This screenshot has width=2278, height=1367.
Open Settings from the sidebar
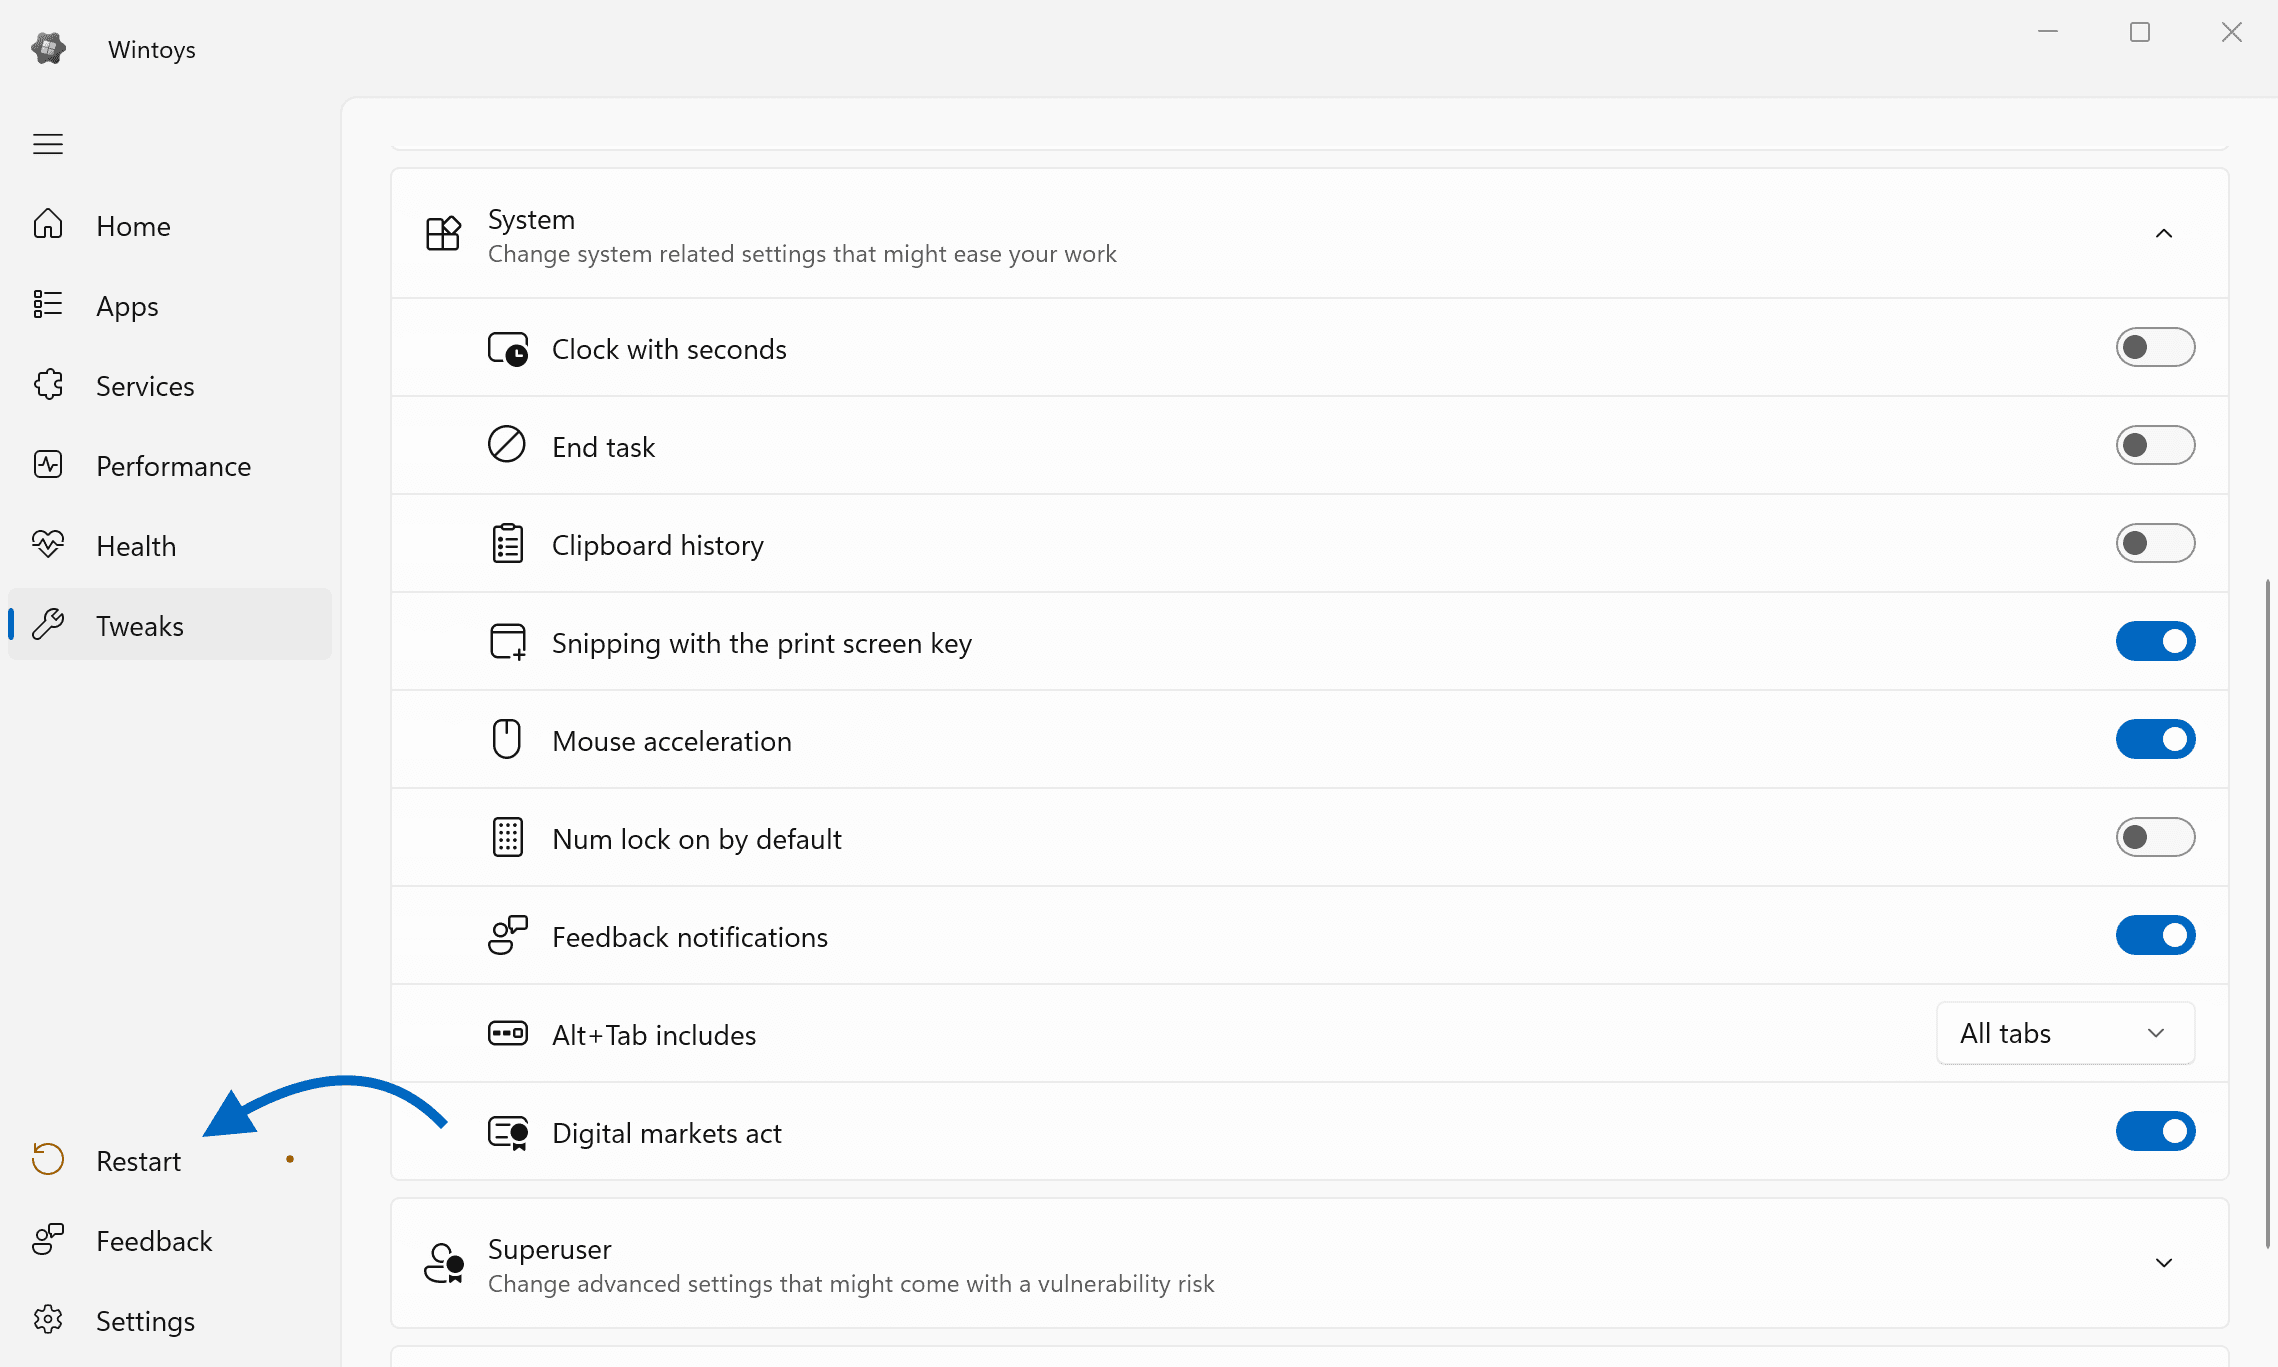pos(170,1320)
